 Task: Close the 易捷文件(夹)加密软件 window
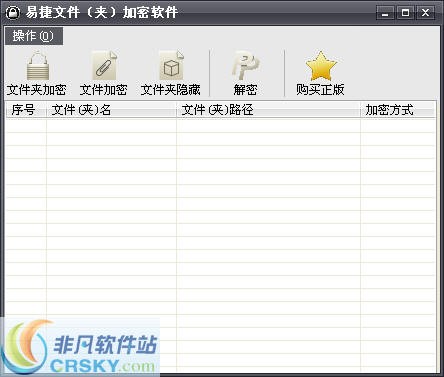click(425, 13)
